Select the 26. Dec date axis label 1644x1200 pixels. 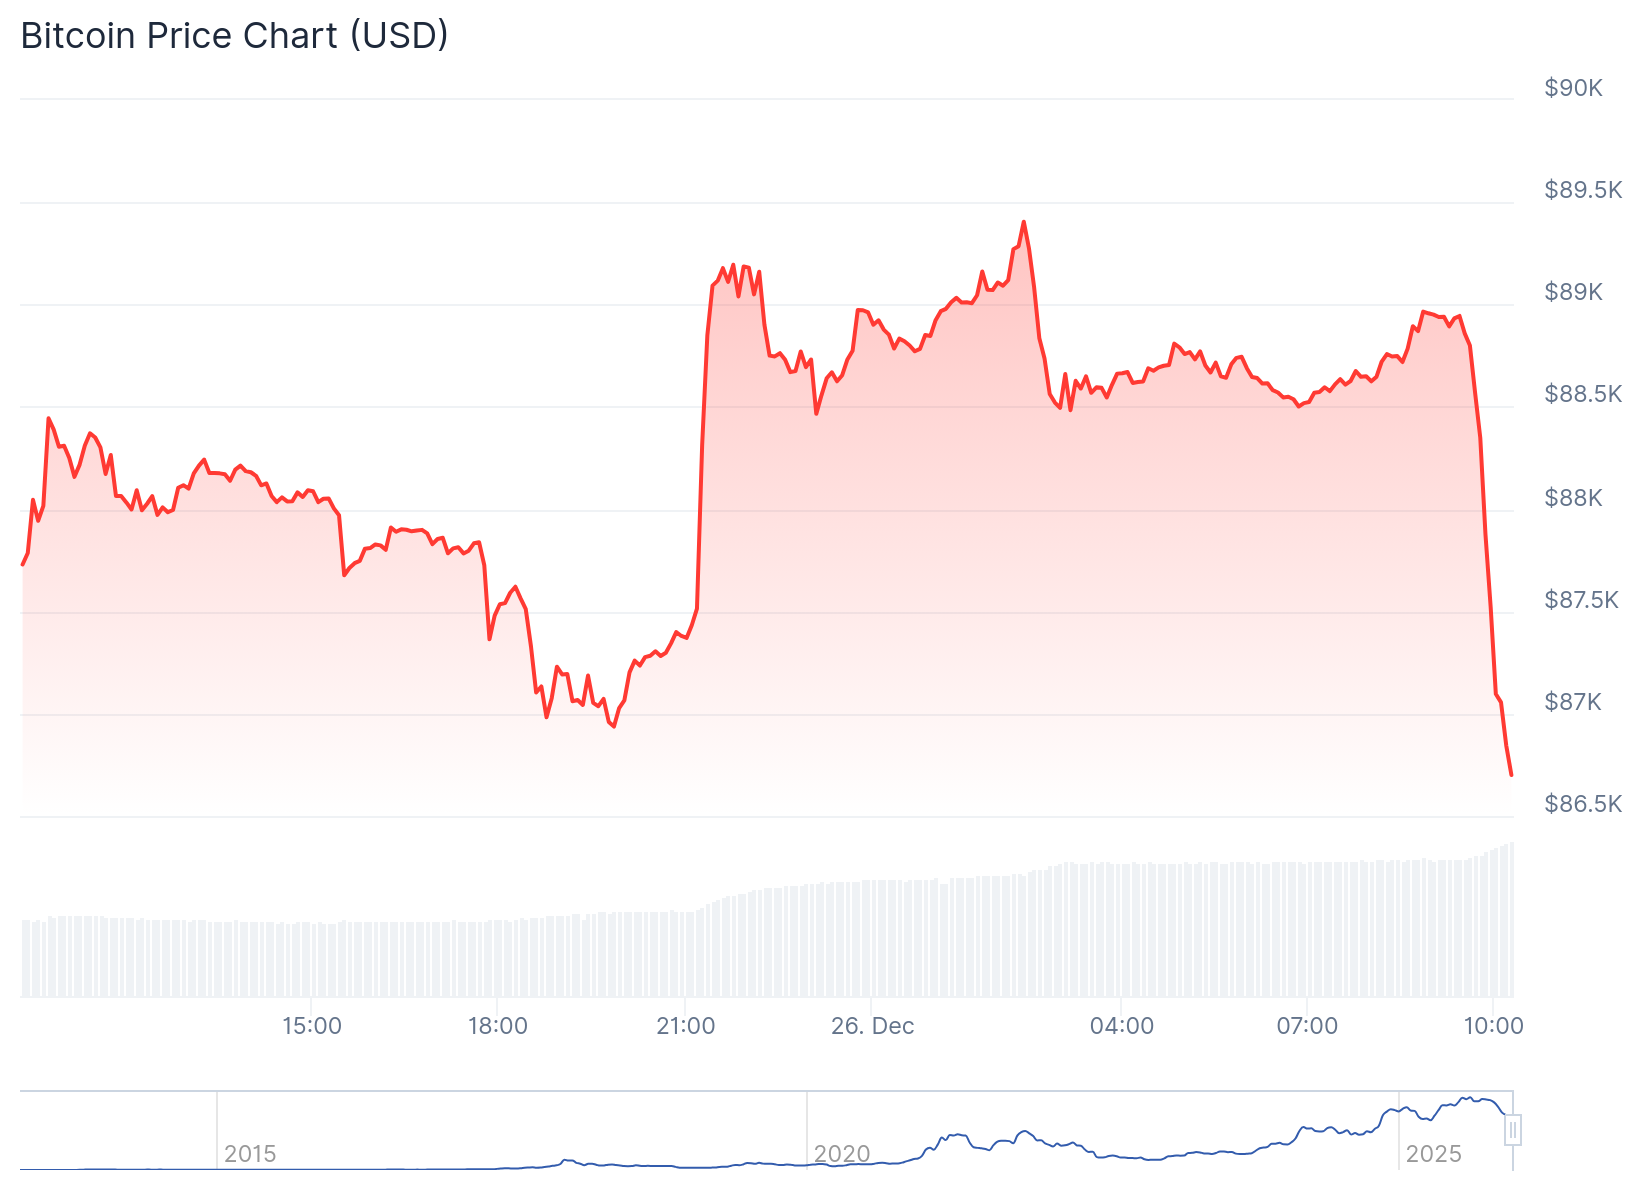[872, 1026]
